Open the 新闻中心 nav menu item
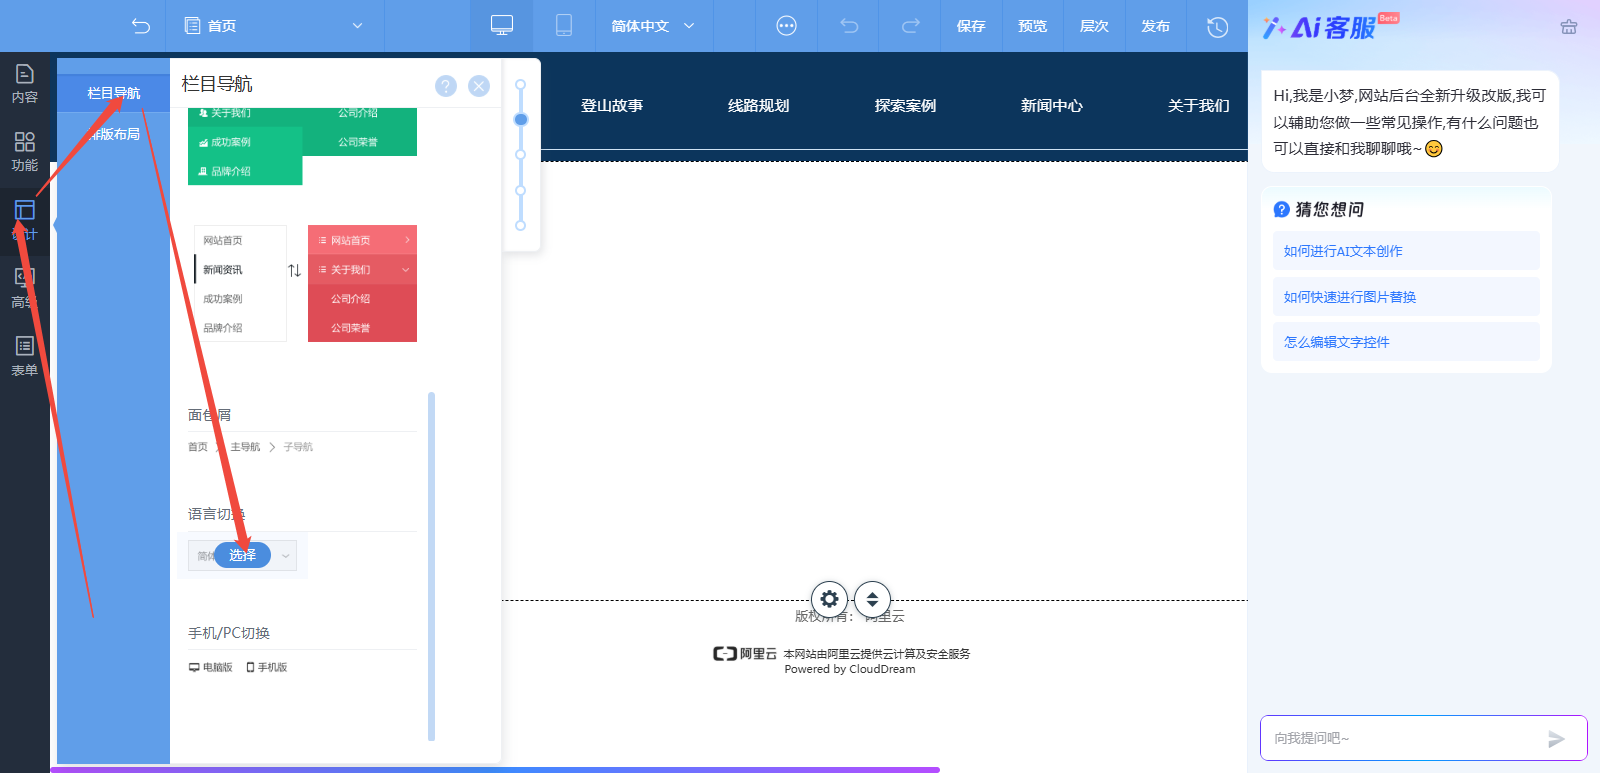 tap(1052, 106)
